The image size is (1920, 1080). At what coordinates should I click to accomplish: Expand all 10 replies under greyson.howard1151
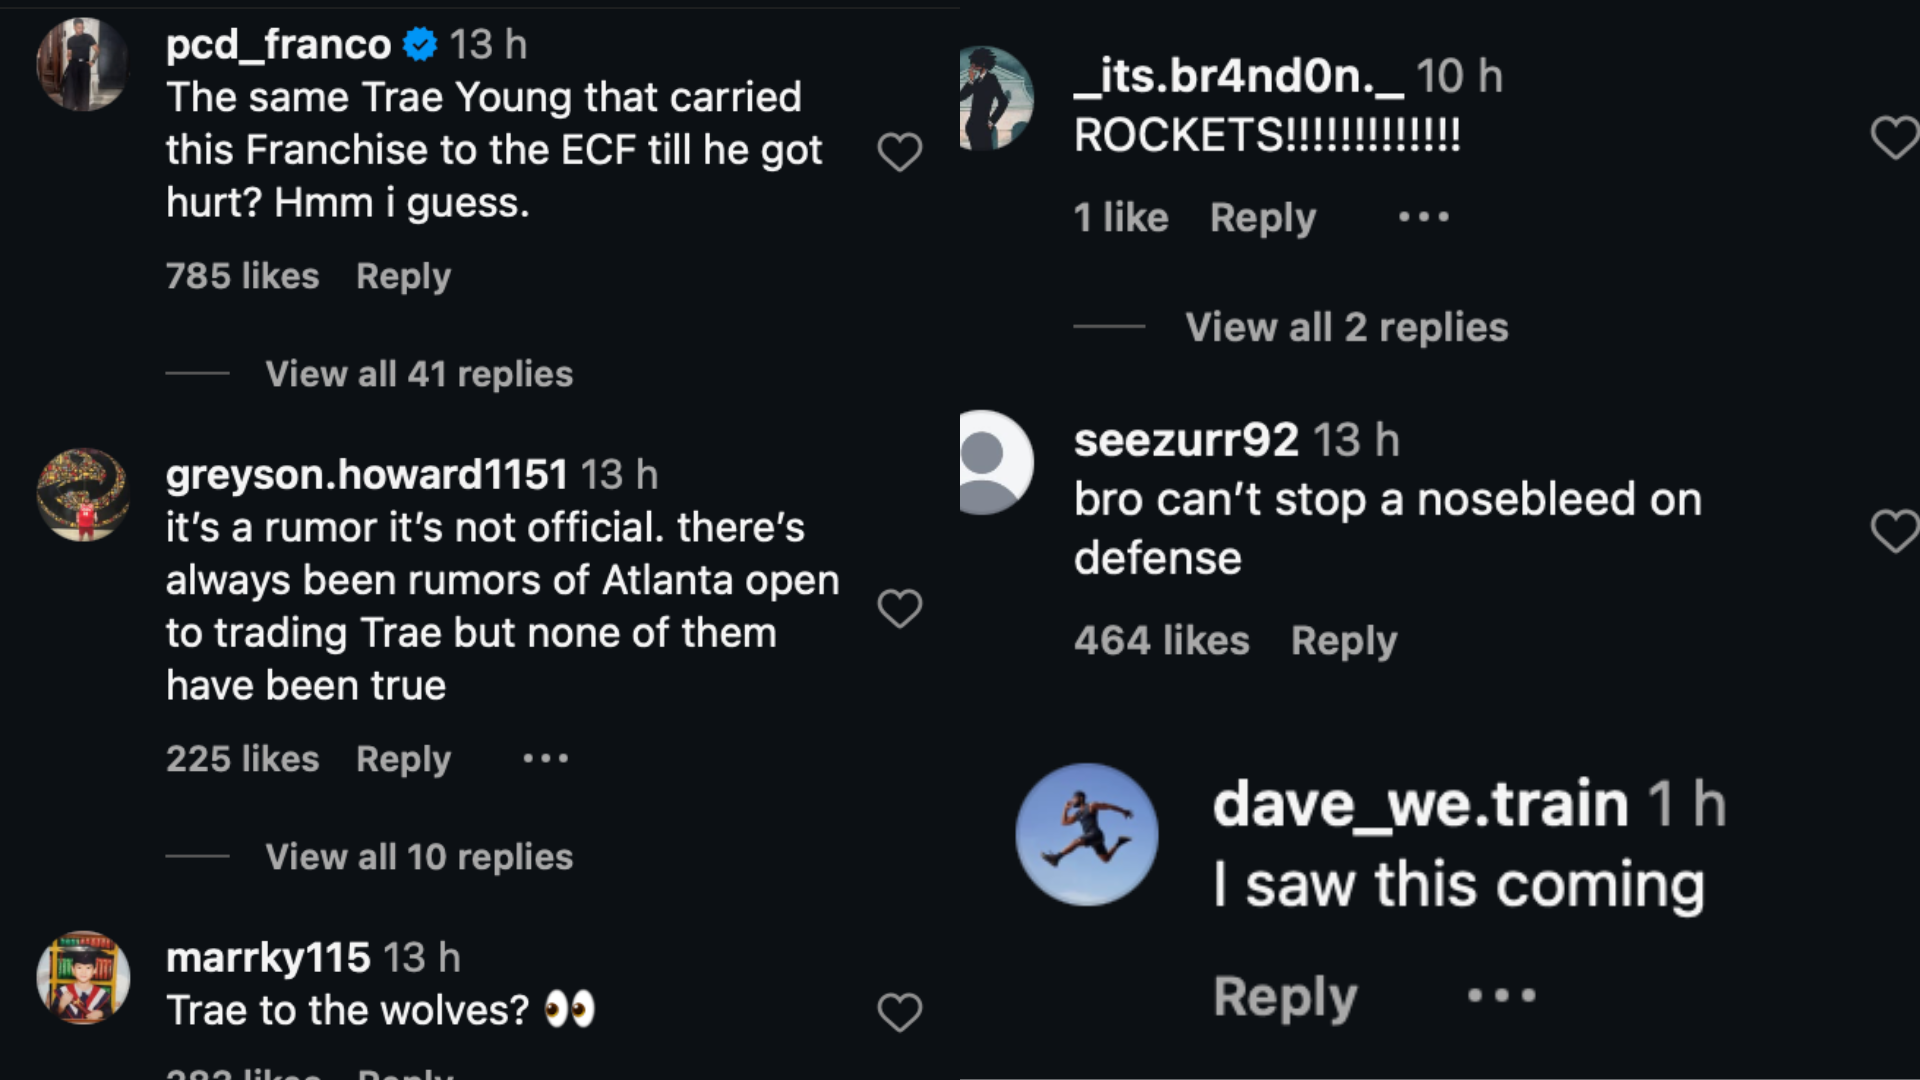[x=419, y=857]
